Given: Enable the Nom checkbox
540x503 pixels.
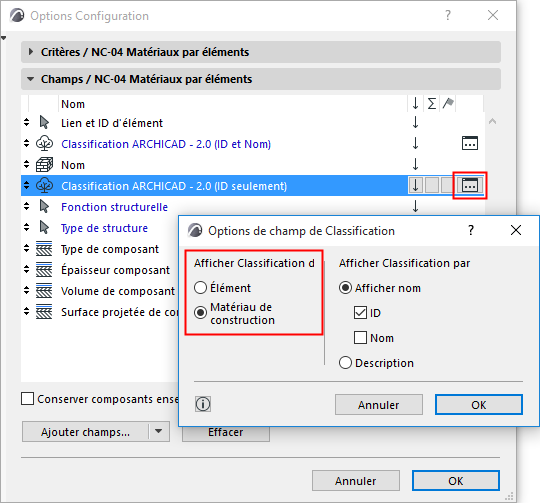Looking at the screenshot, I should [360, 338].
